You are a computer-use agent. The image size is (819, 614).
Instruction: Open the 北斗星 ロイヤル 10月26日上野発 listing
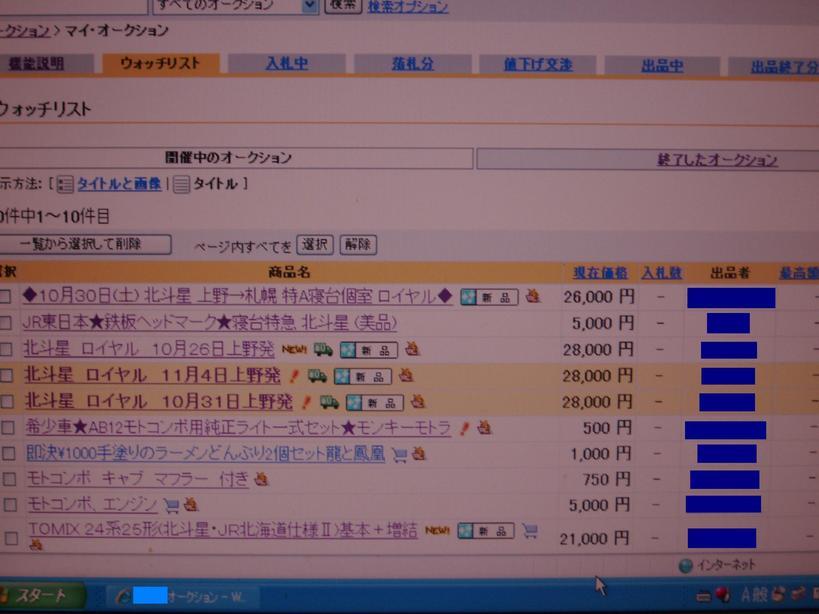click(x=149, y=349)
